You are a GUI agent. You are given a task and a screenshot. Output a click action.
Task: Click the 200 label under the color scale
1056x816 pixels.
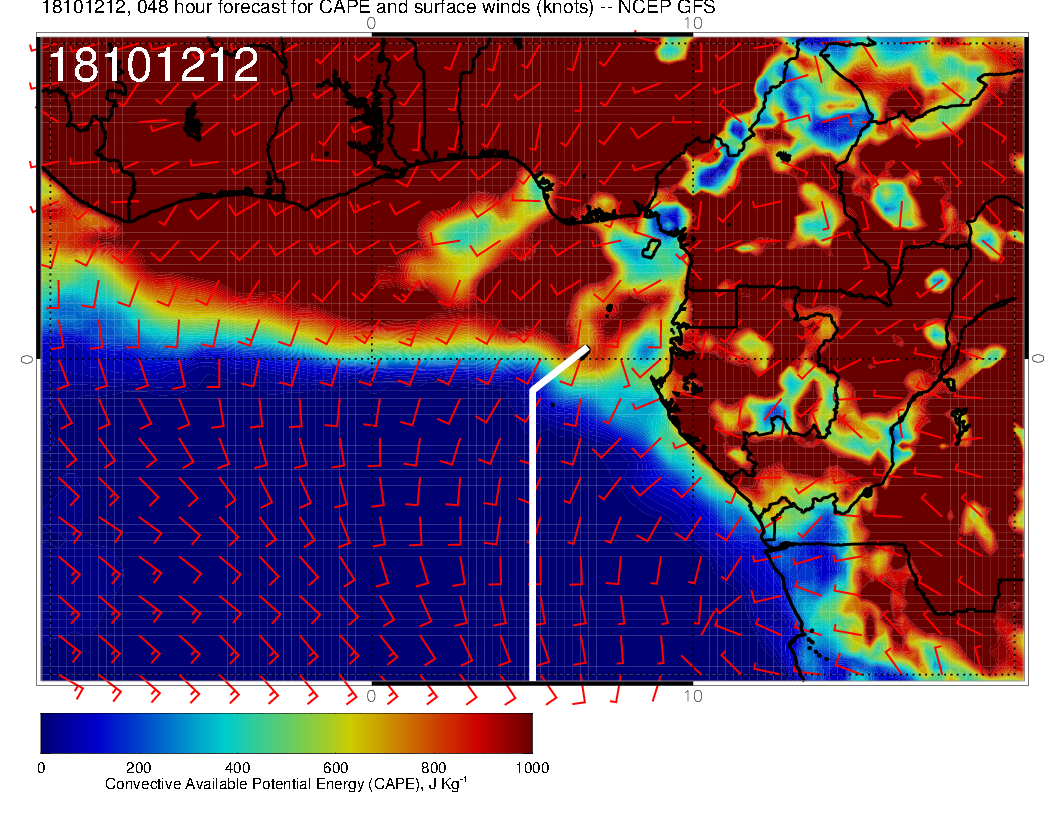pyautogui.click(x=139, y=768)
